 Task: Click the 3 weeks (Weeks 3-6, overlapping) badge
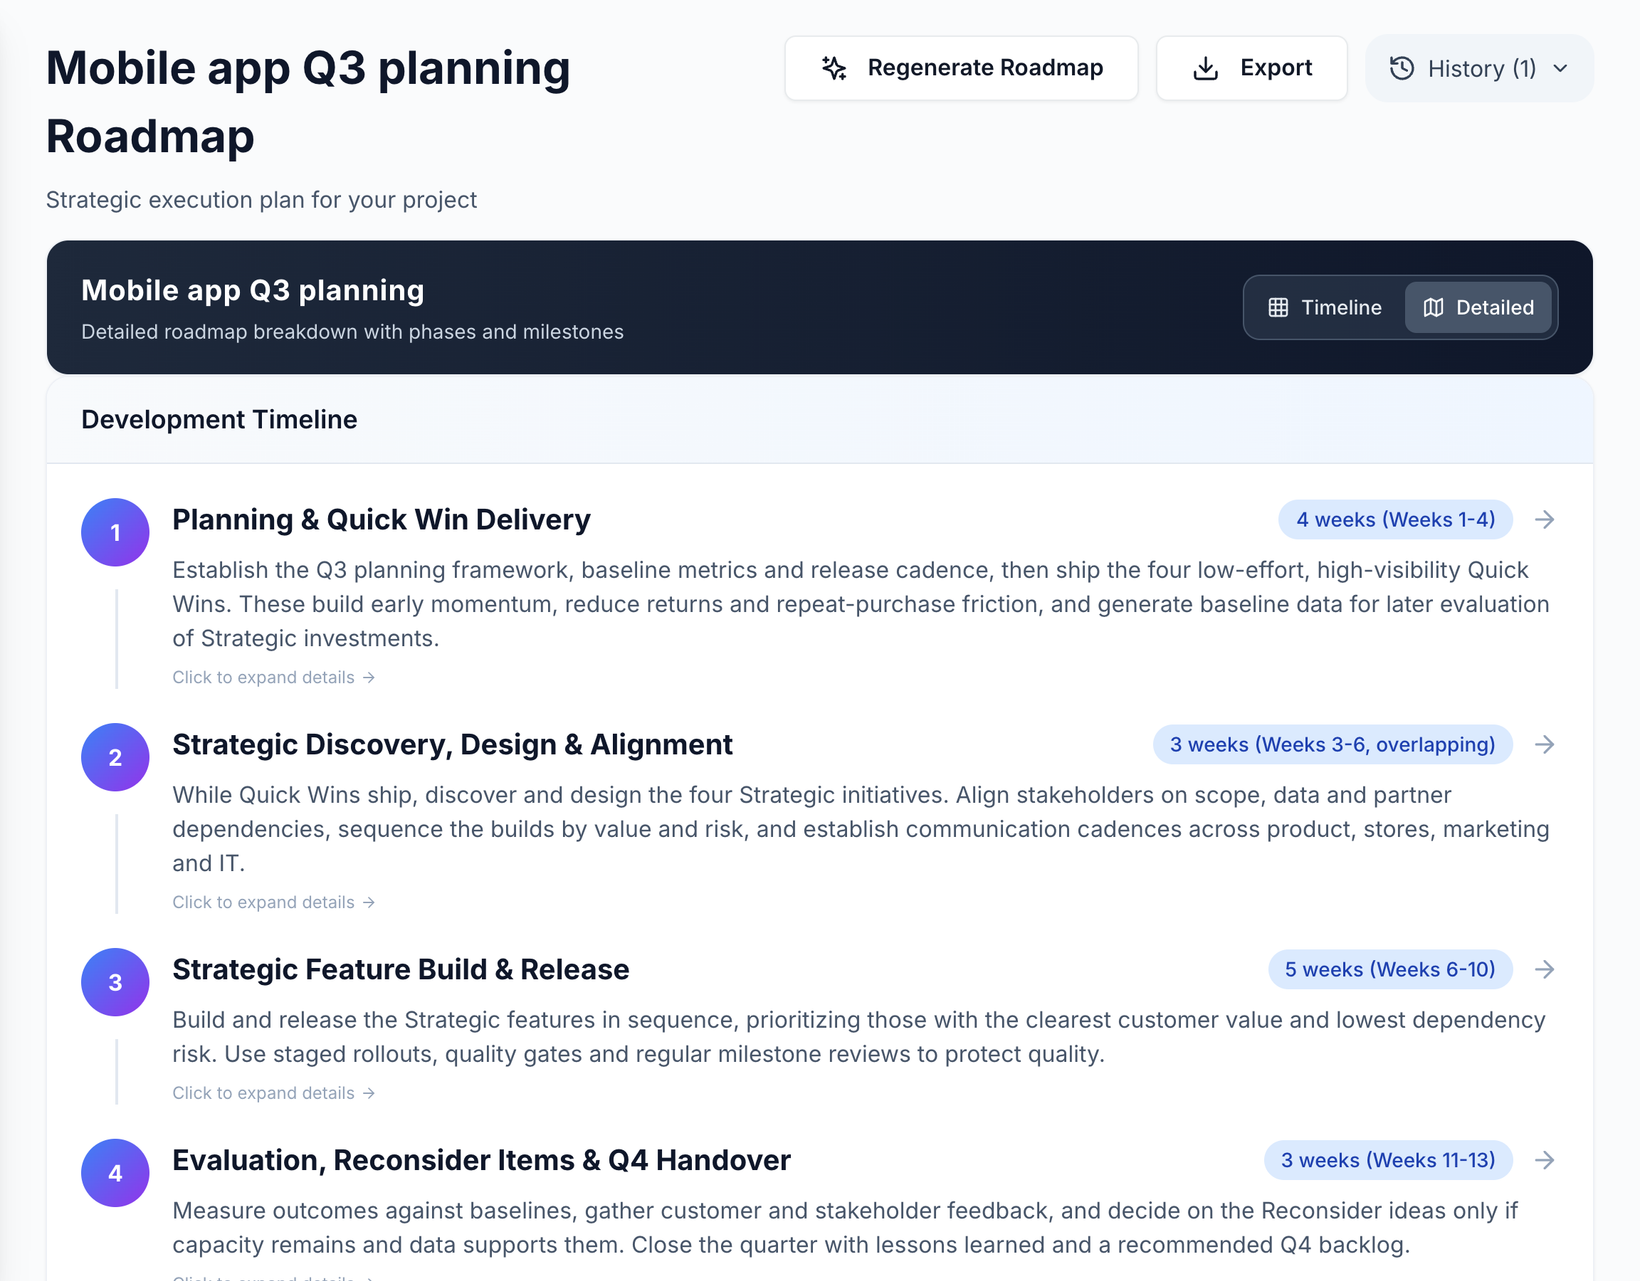point(1332,744)
